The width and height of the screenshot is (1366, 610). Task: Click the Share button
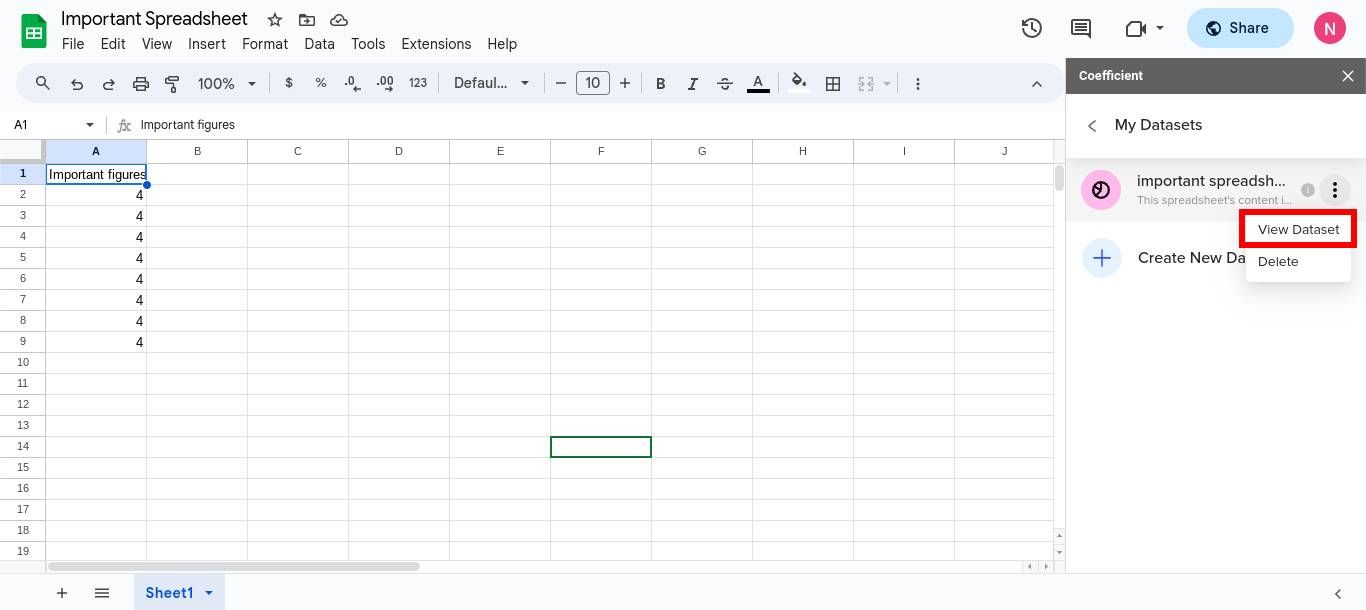[x=1240, y=28]
